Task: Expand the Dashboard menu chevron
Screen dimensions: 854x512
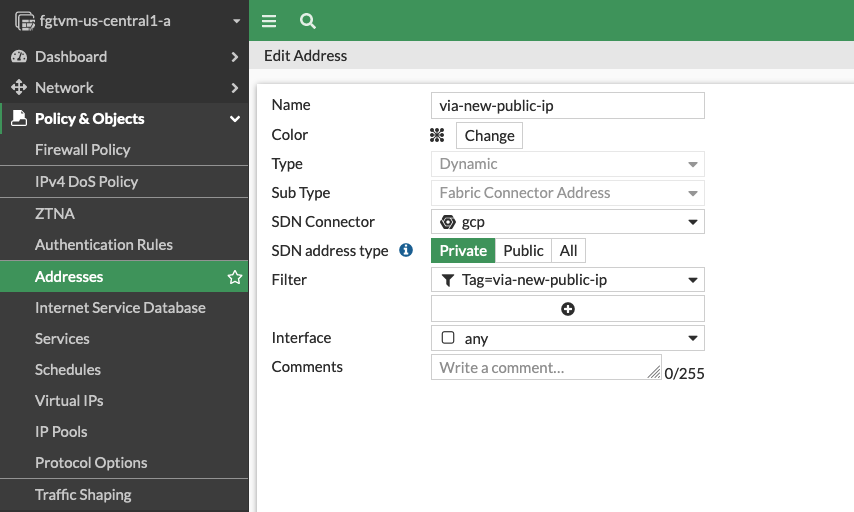Action: pyautogui.click(x=235, y=57)
